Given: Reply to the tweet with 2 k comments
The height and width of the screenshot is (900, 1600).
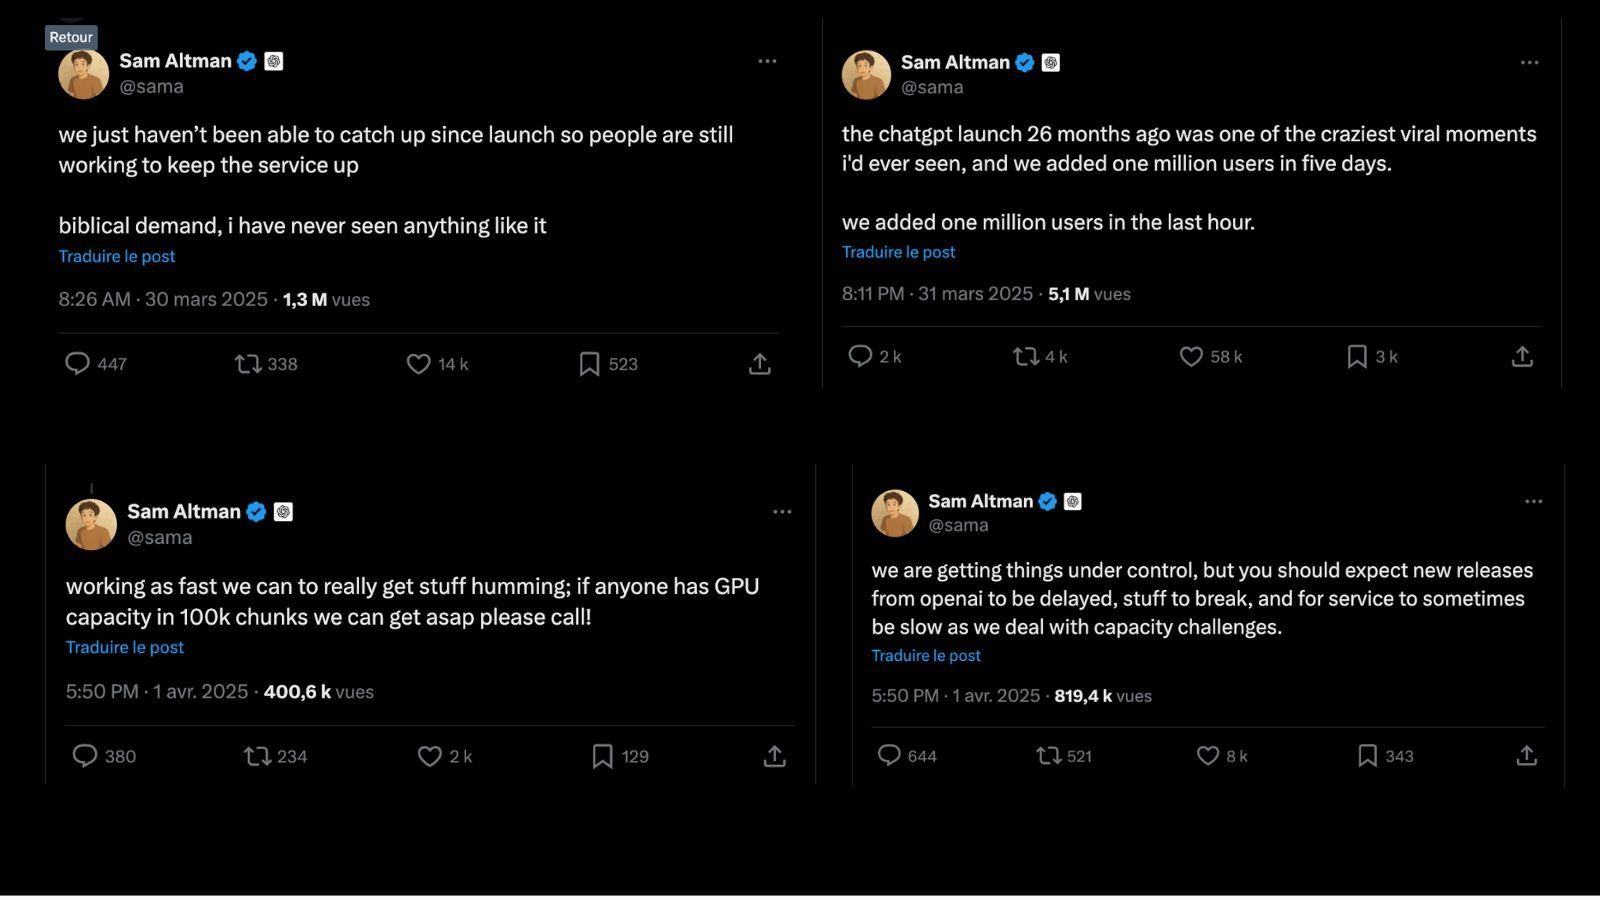Looking at the screenshot, I should [x=860, y=356].
